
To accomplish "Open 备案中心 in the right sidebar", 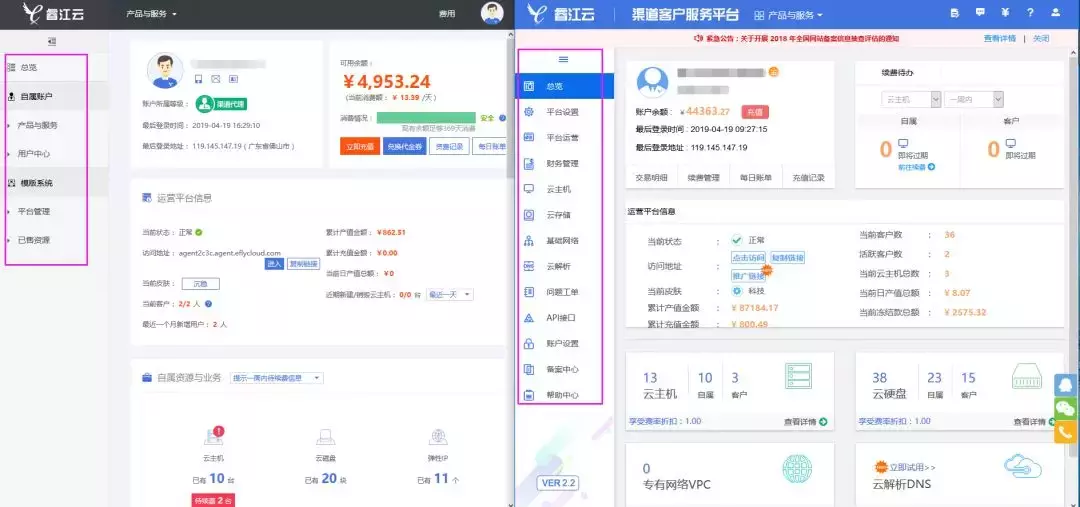I will (x=563, y=369).
